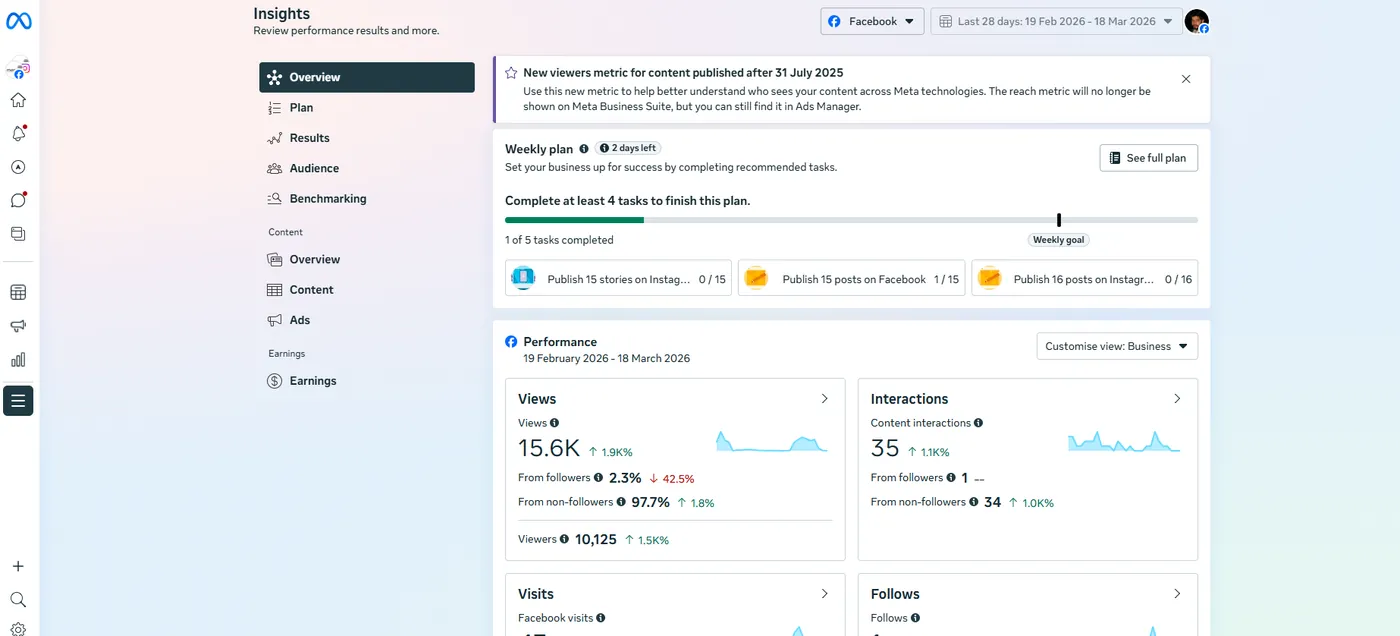Viewport: 1400px width, 636px height.
Task: Click info icon after Views From followers
Action: (598, 478)
